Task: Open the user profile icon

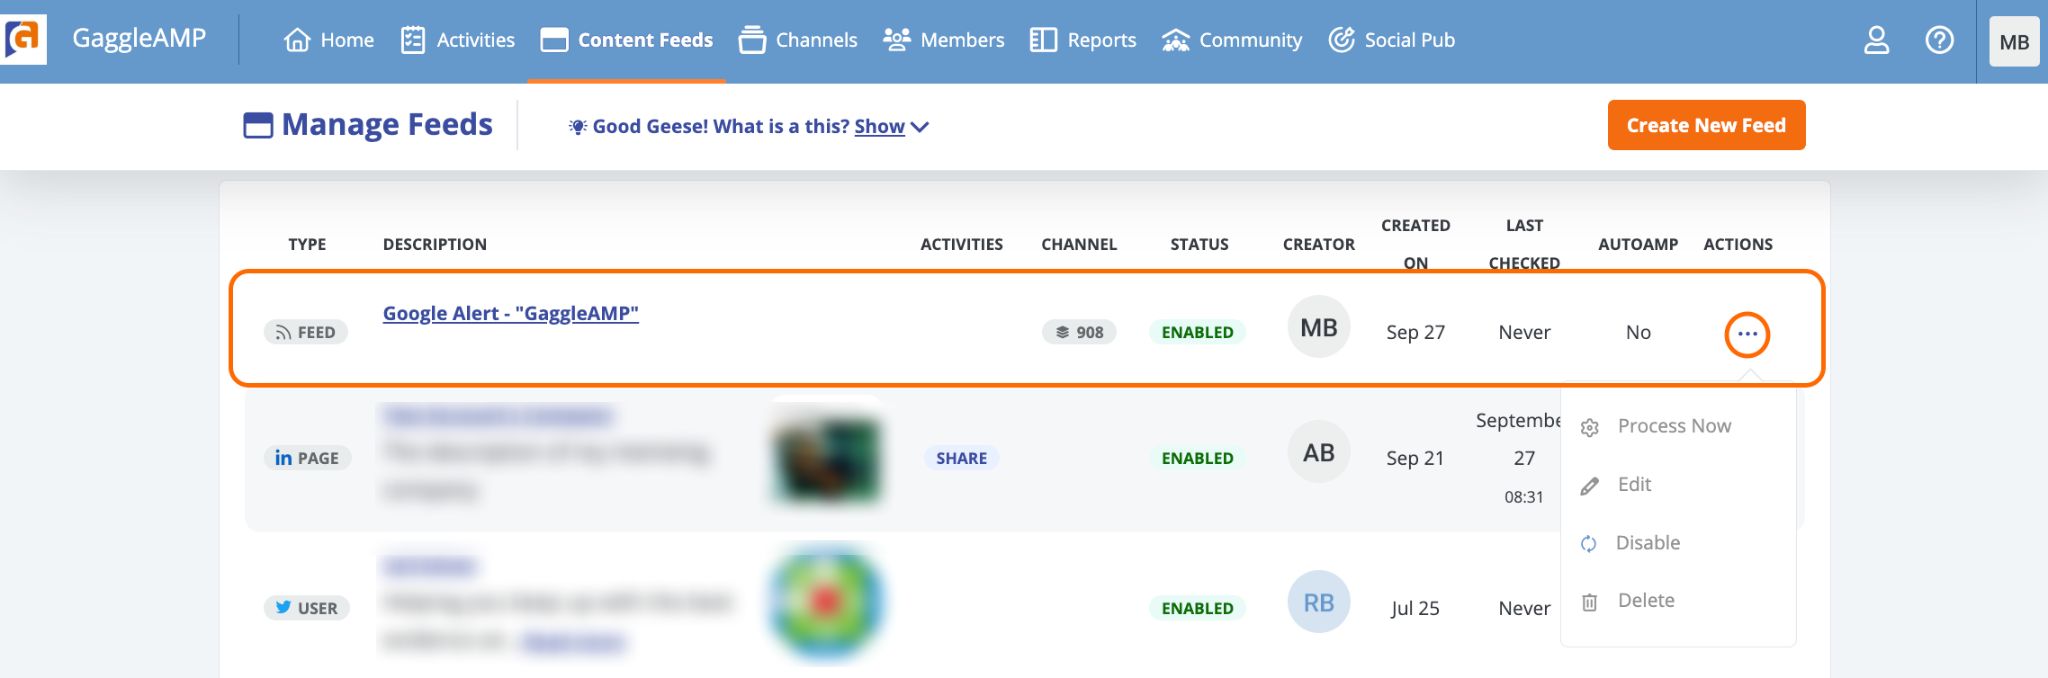Action: pos(1876,40)
